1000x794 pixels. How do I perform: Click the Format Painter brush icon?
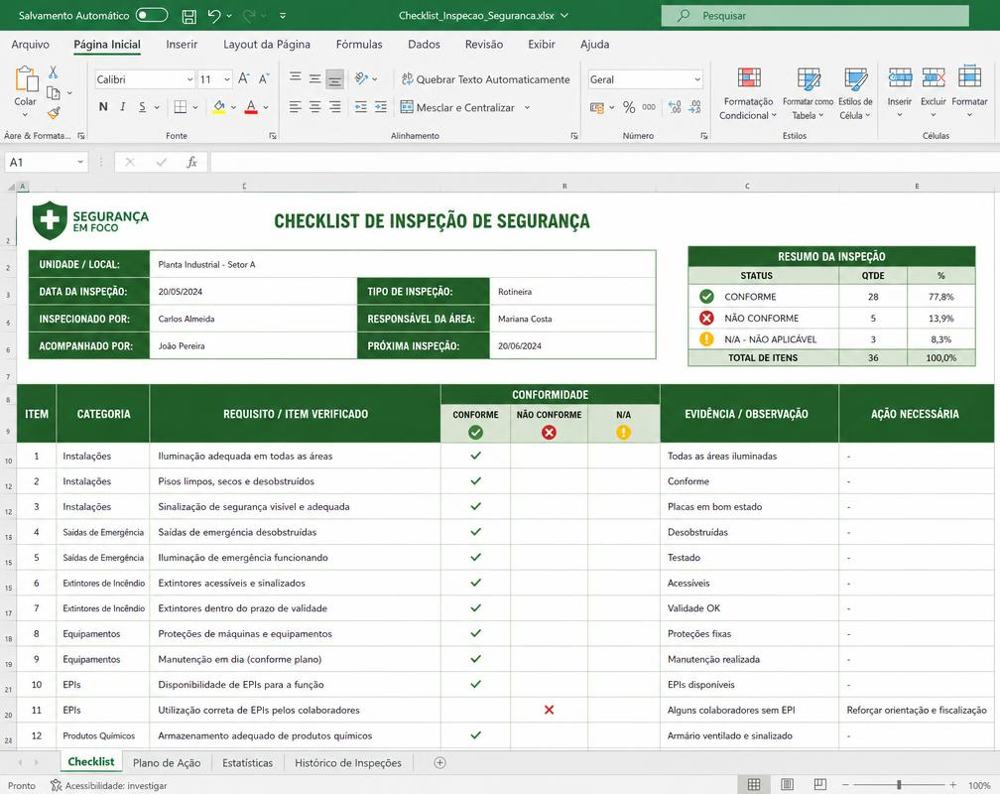tap(54, 114)
